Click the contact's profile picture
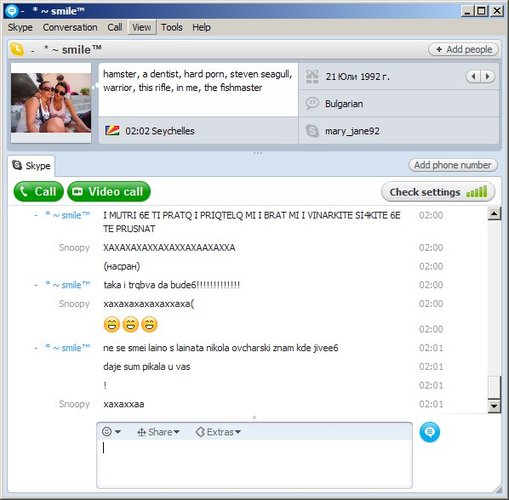The height and width of the screenshot is (500, 509). pos(51,103)
